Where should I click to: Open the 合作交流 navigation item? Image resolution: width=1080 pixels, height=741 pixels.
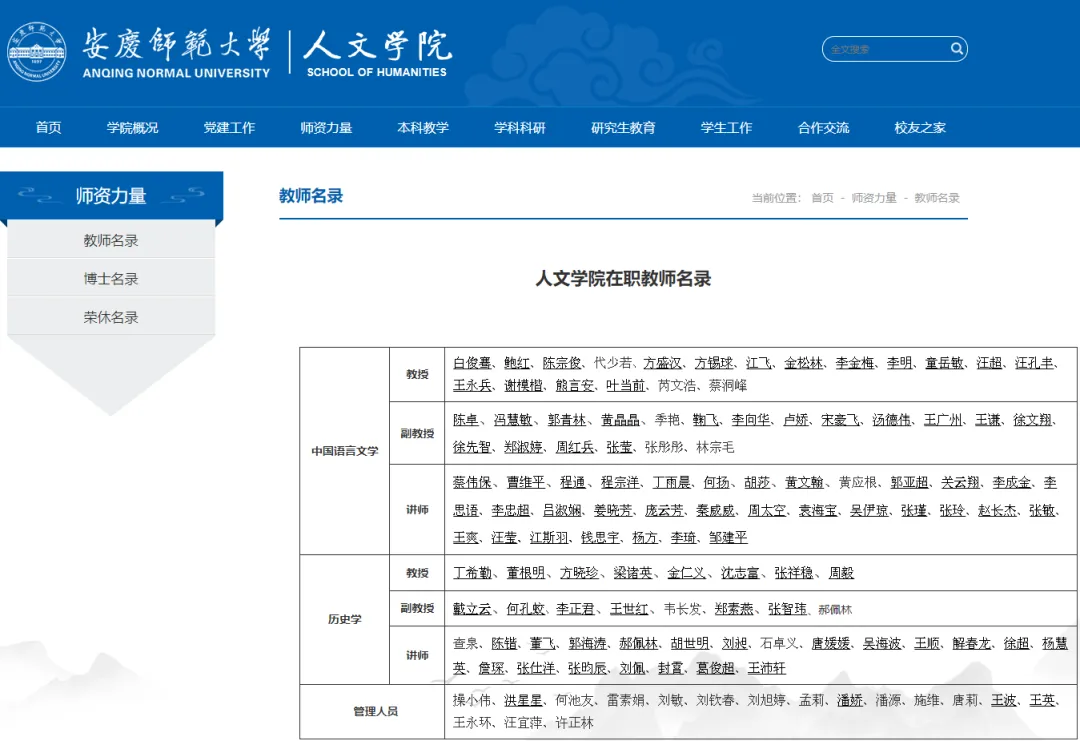coord(823,127)
